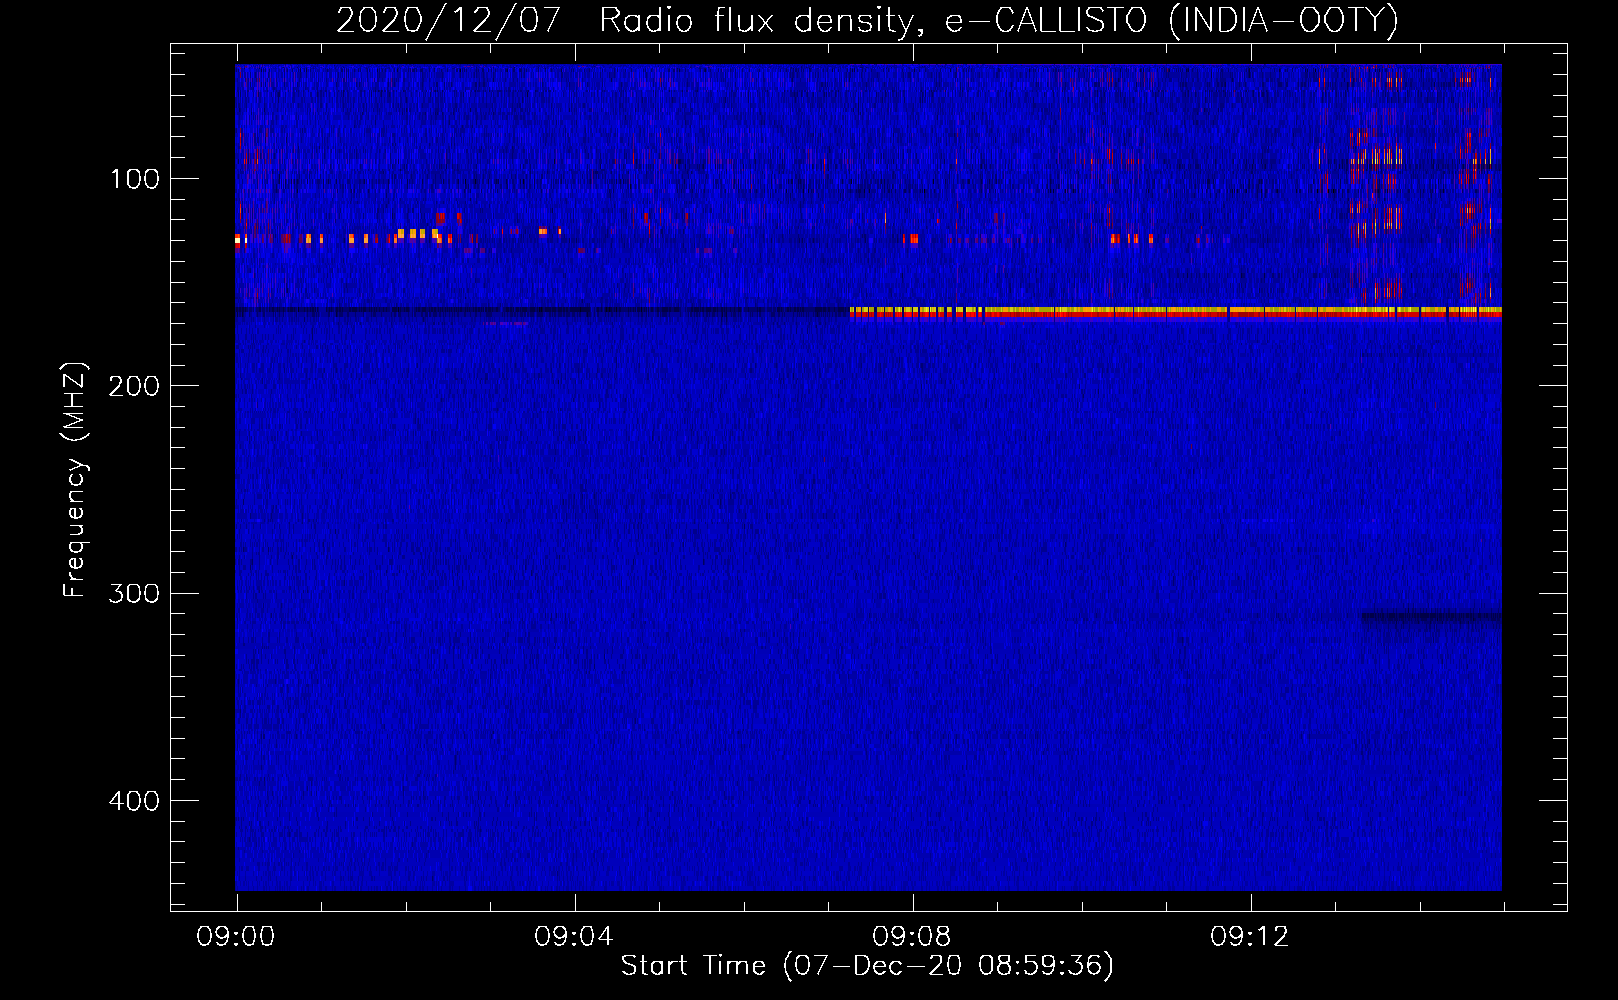The width and height of the screenshot is (1618, 1000).
Task: Click the 09:00 time tick label
Action: (x=236, y=937)
